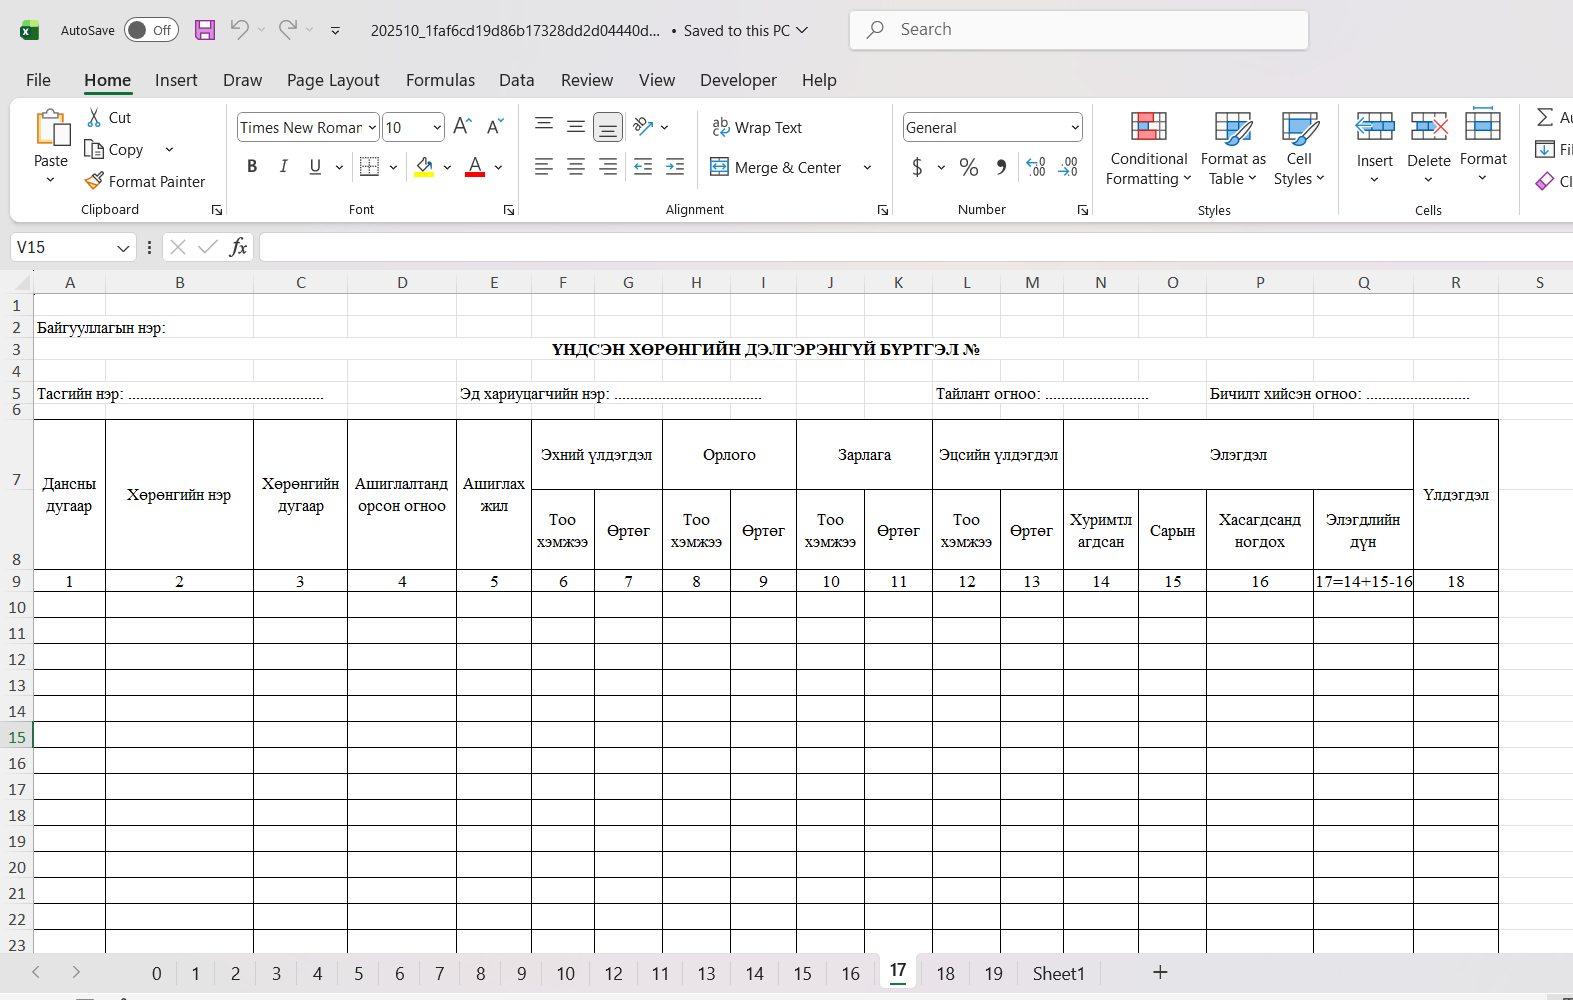Click the Increase Font Size icon
This screenshot has width=1573, height=1000.
tap(462, 127)
